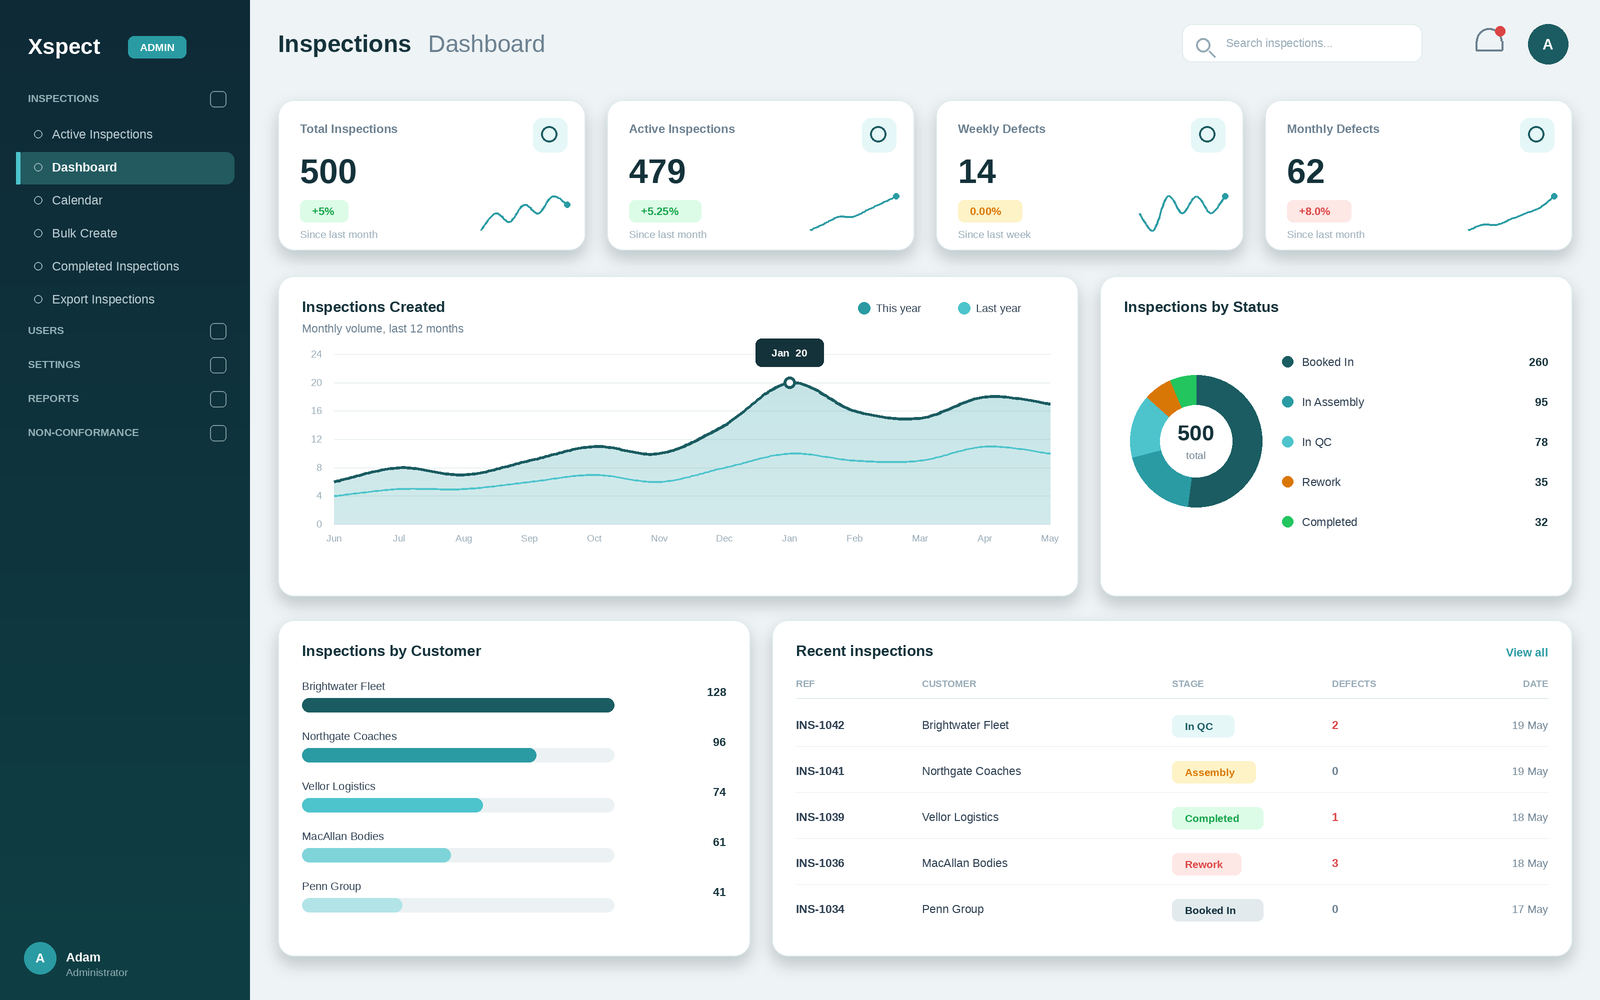The width and height of the screenshot is (1600, 1000).
Task: Click the bullet icon beside Active Inspections
Action: (38, 134)
